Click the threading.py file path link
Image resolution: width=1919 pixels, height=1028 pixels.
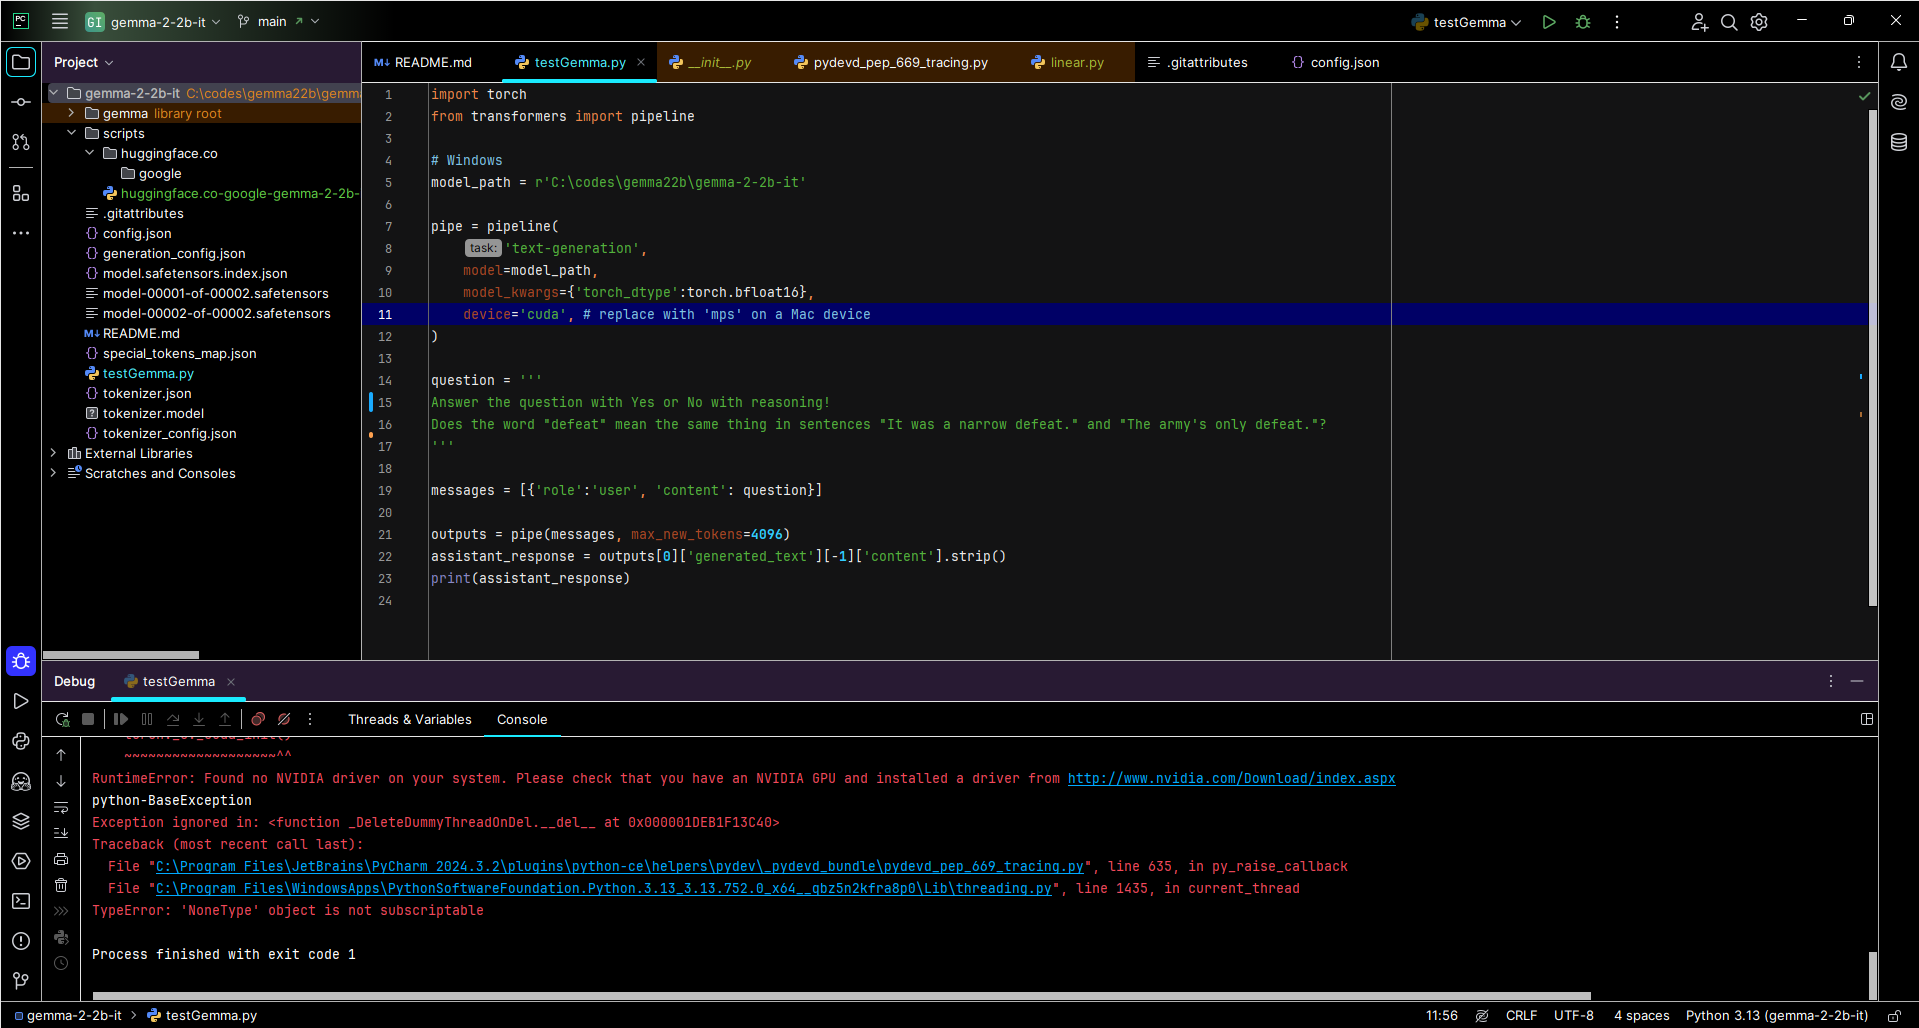point(603,888)
